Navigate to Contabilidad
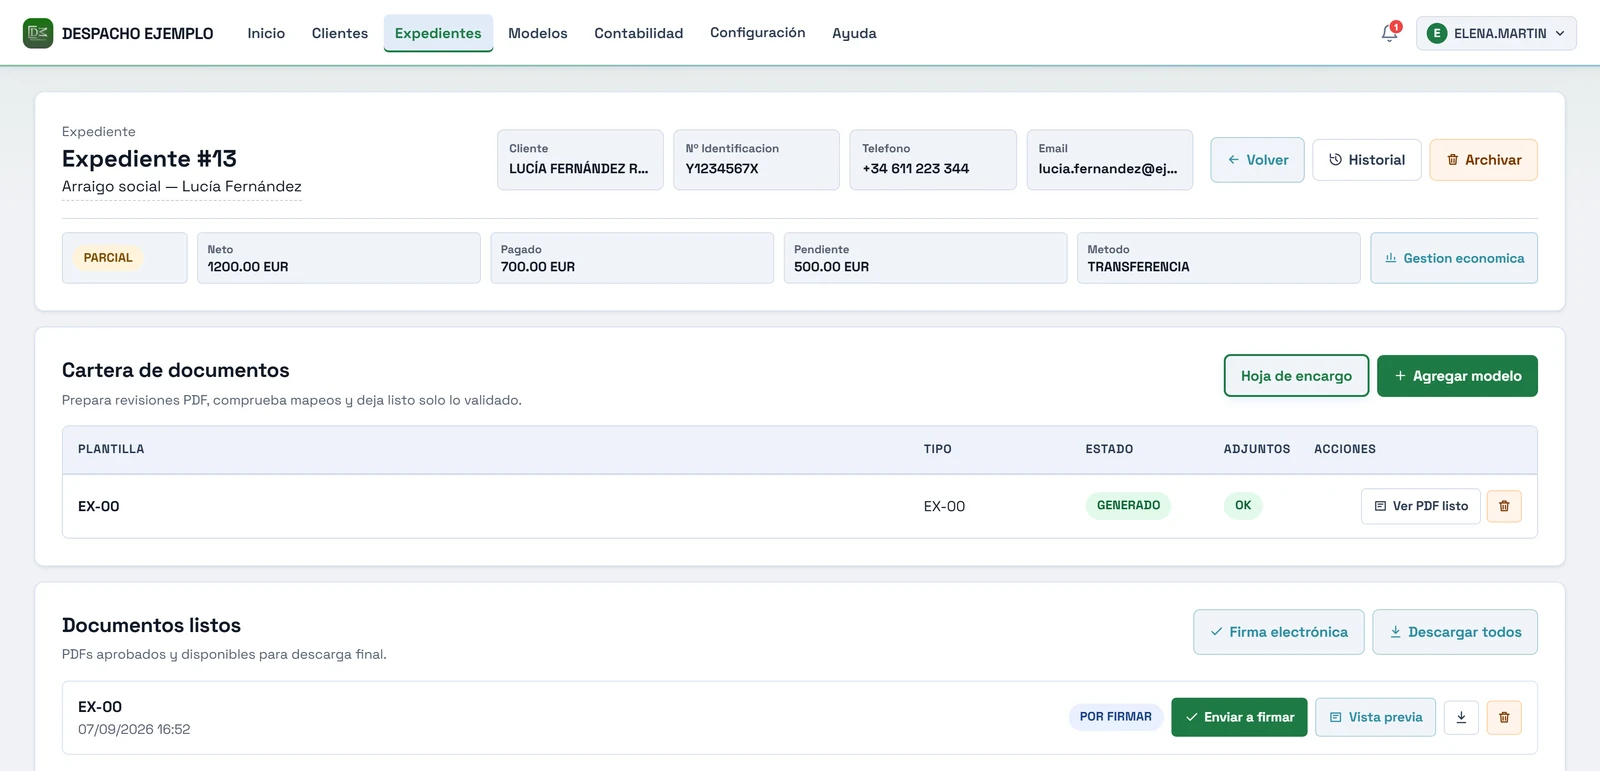This screenshot has height=771, width=1600. pyautogui.click(x=639, y=33)
